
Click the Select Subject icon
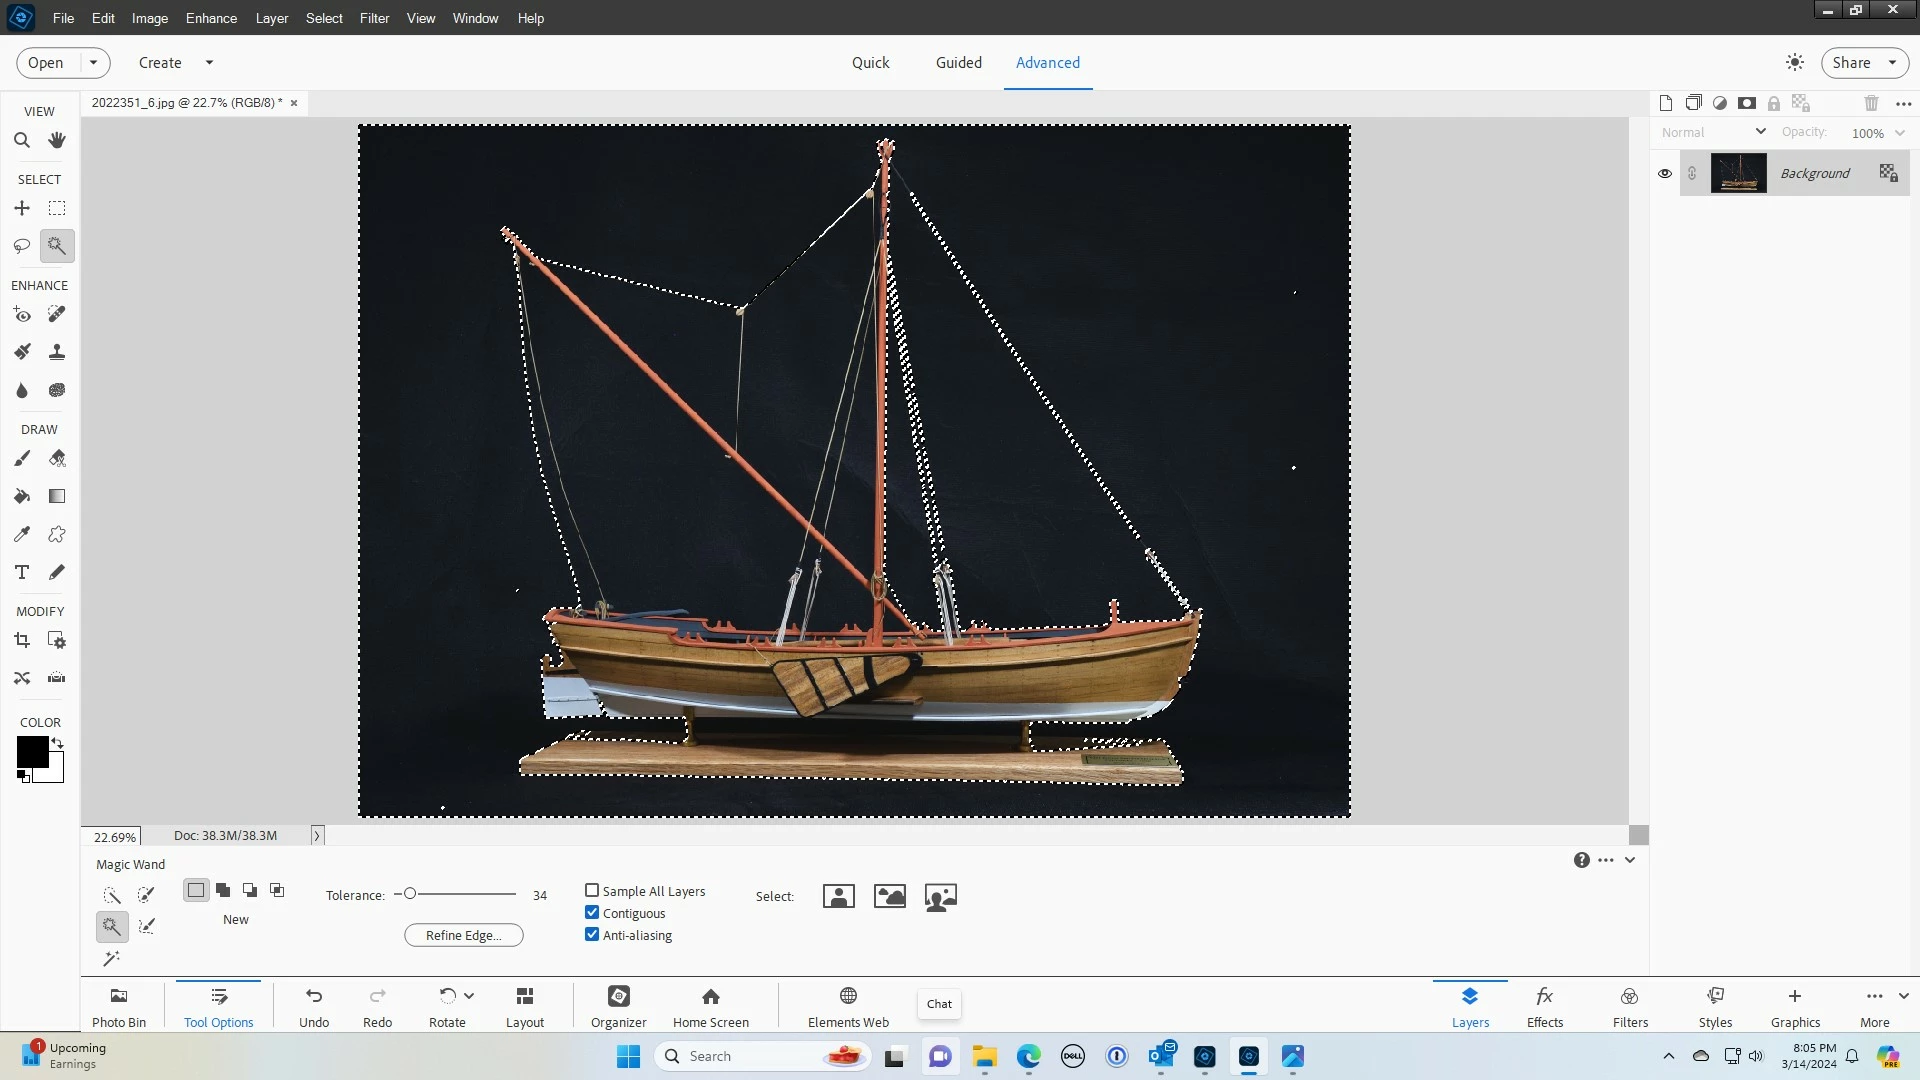(x=838, y=896)
